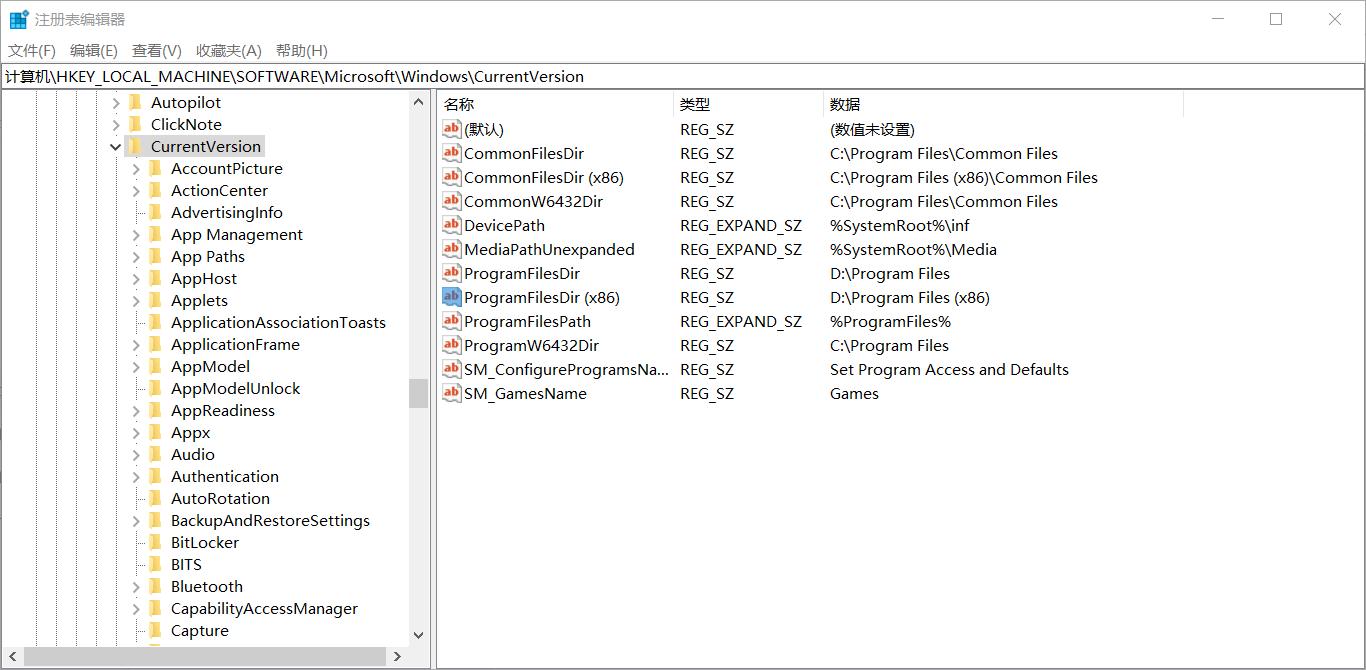The height and width of the screenshot is (670, 1366).
Task: Click the CurrentVersion folder icon
Action: coord(136,146)
